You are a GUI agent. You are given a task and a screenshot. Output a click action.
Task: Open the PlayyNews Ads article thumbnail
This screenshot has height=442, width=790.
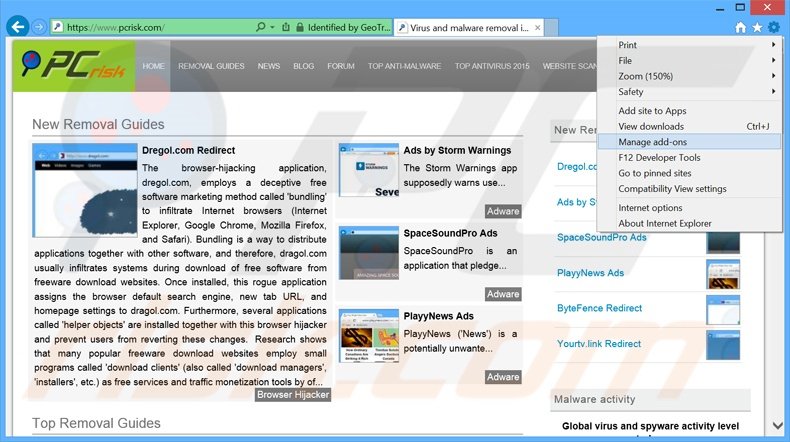coord(368,335)
